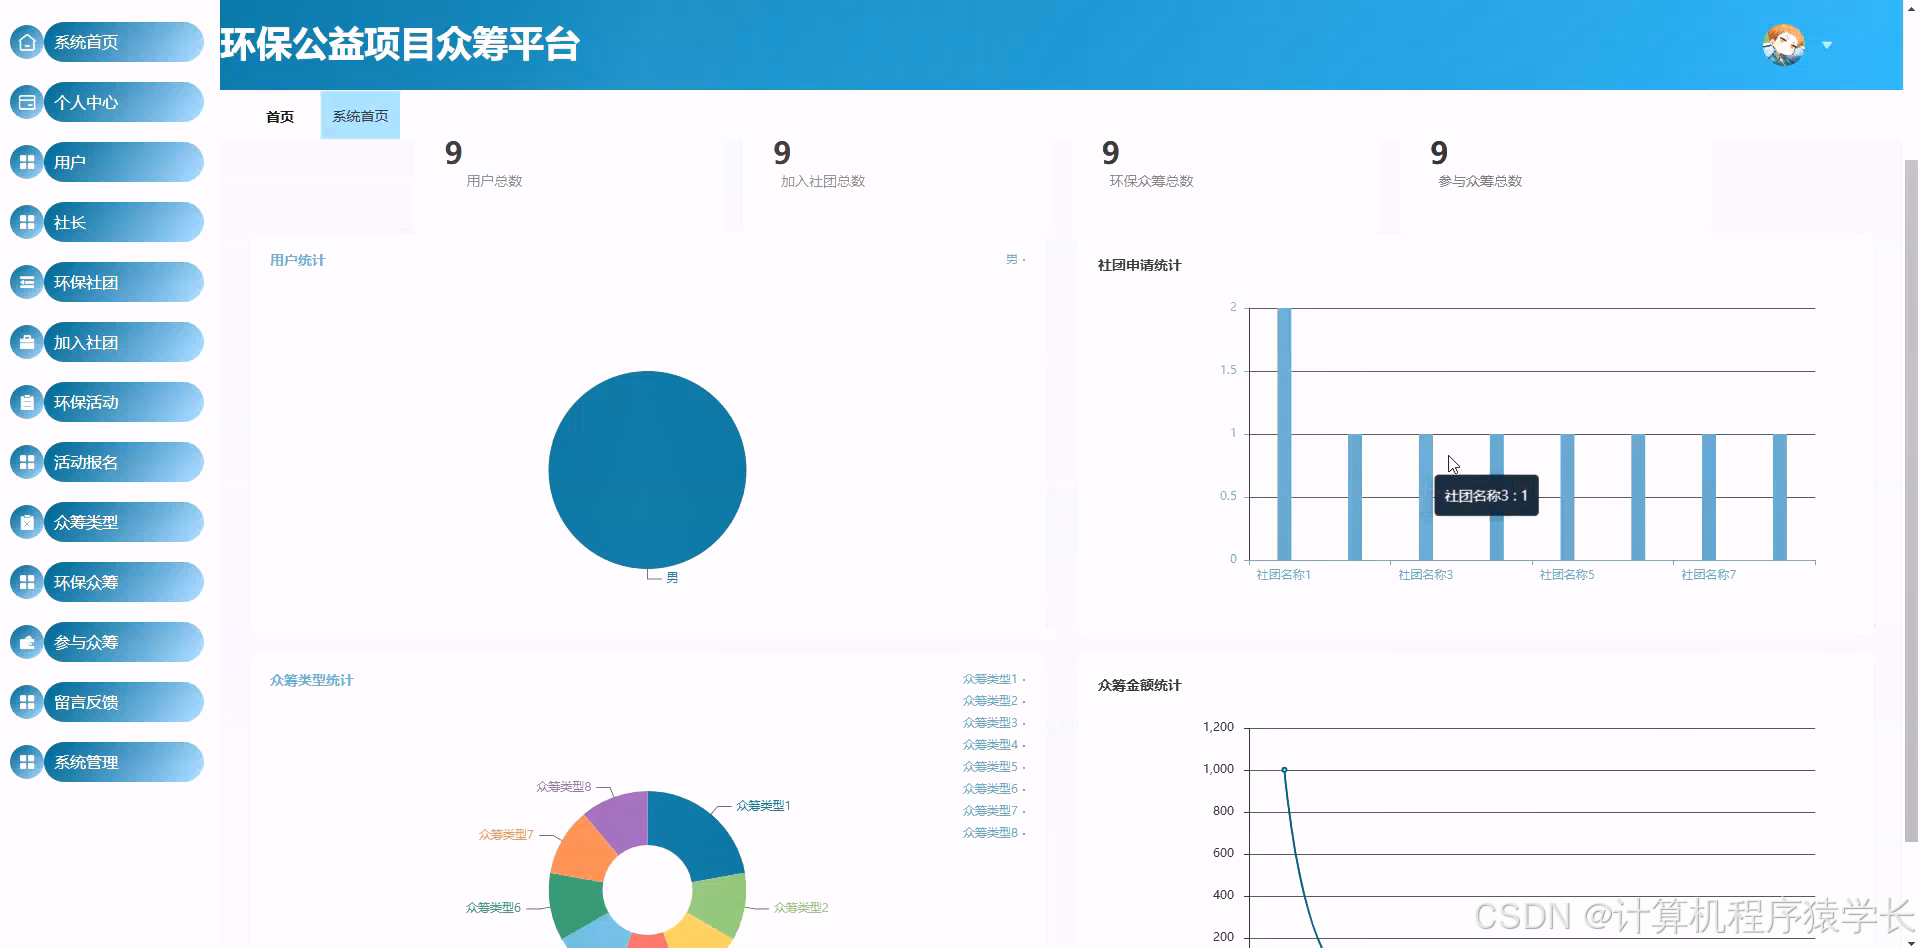Toggle legend entry 众筹类型2

[994, 701]
